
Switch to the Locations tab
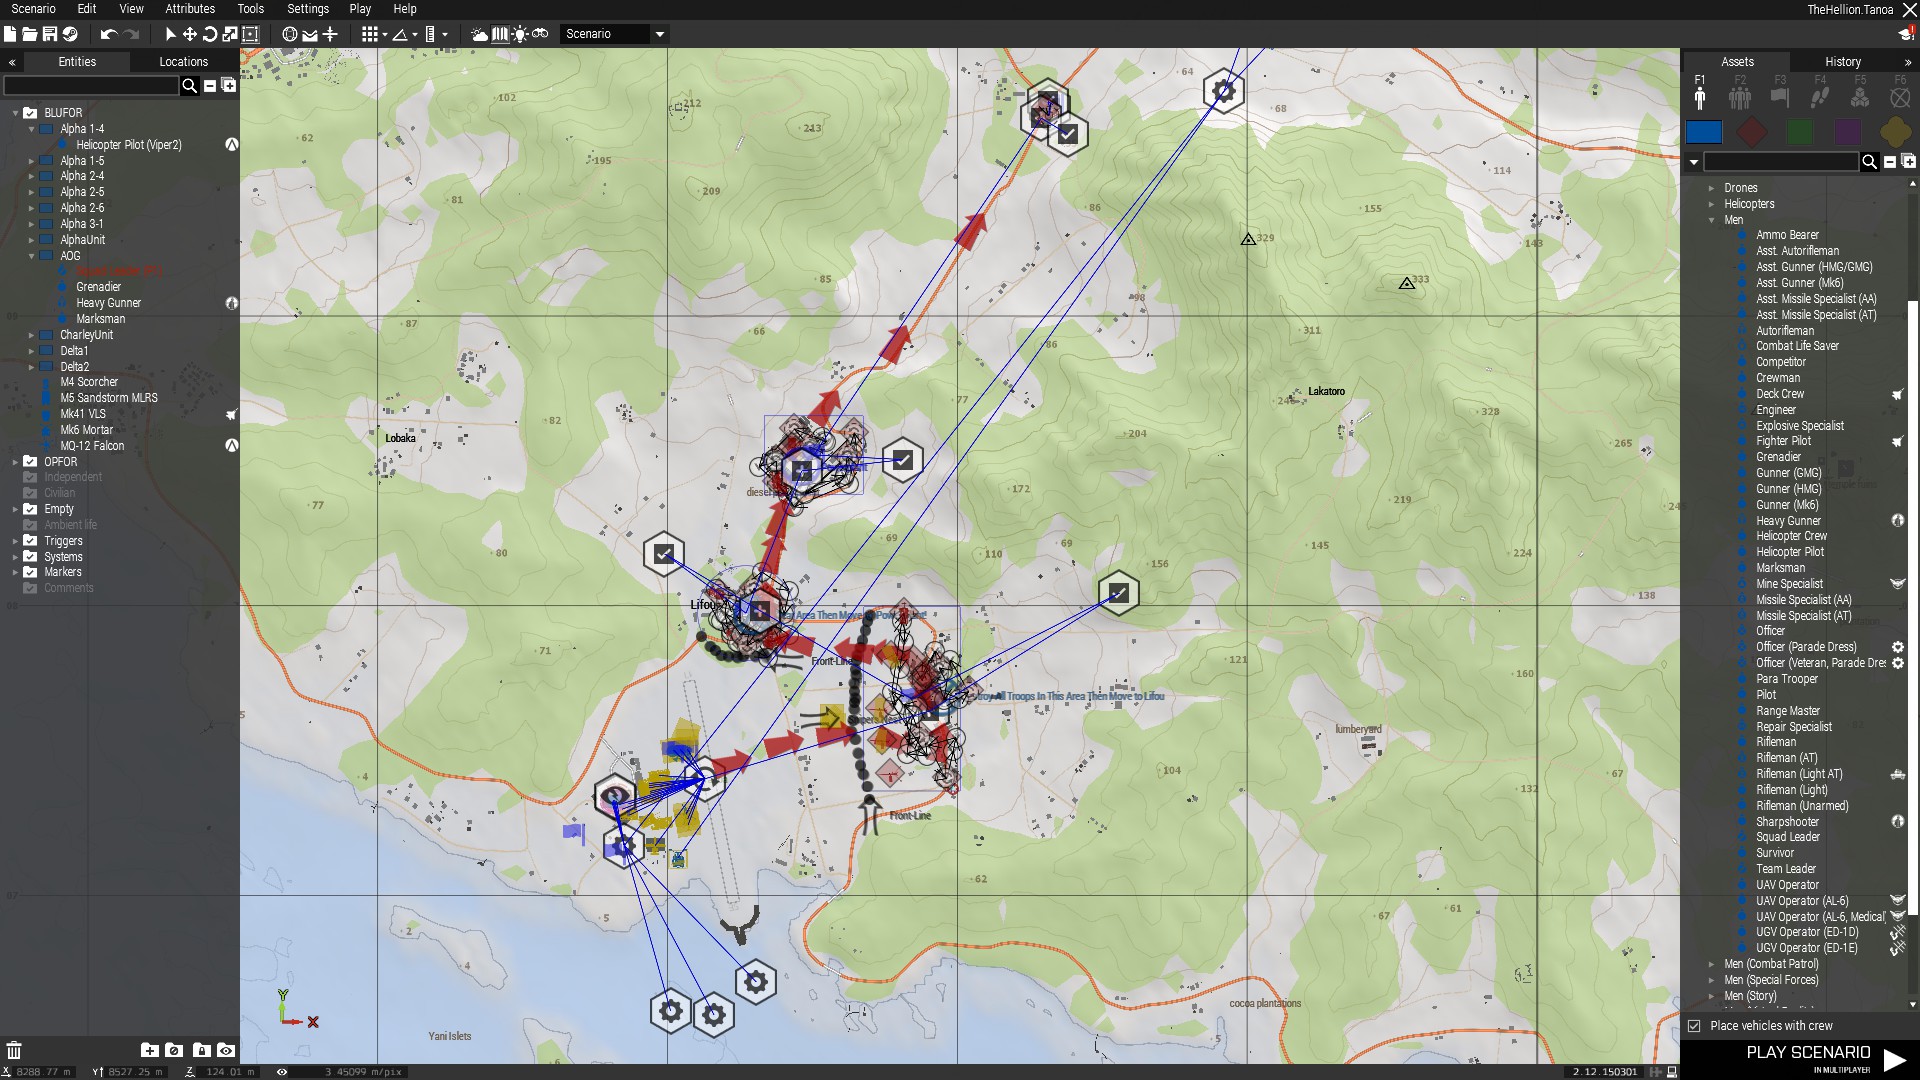[183, 62]
